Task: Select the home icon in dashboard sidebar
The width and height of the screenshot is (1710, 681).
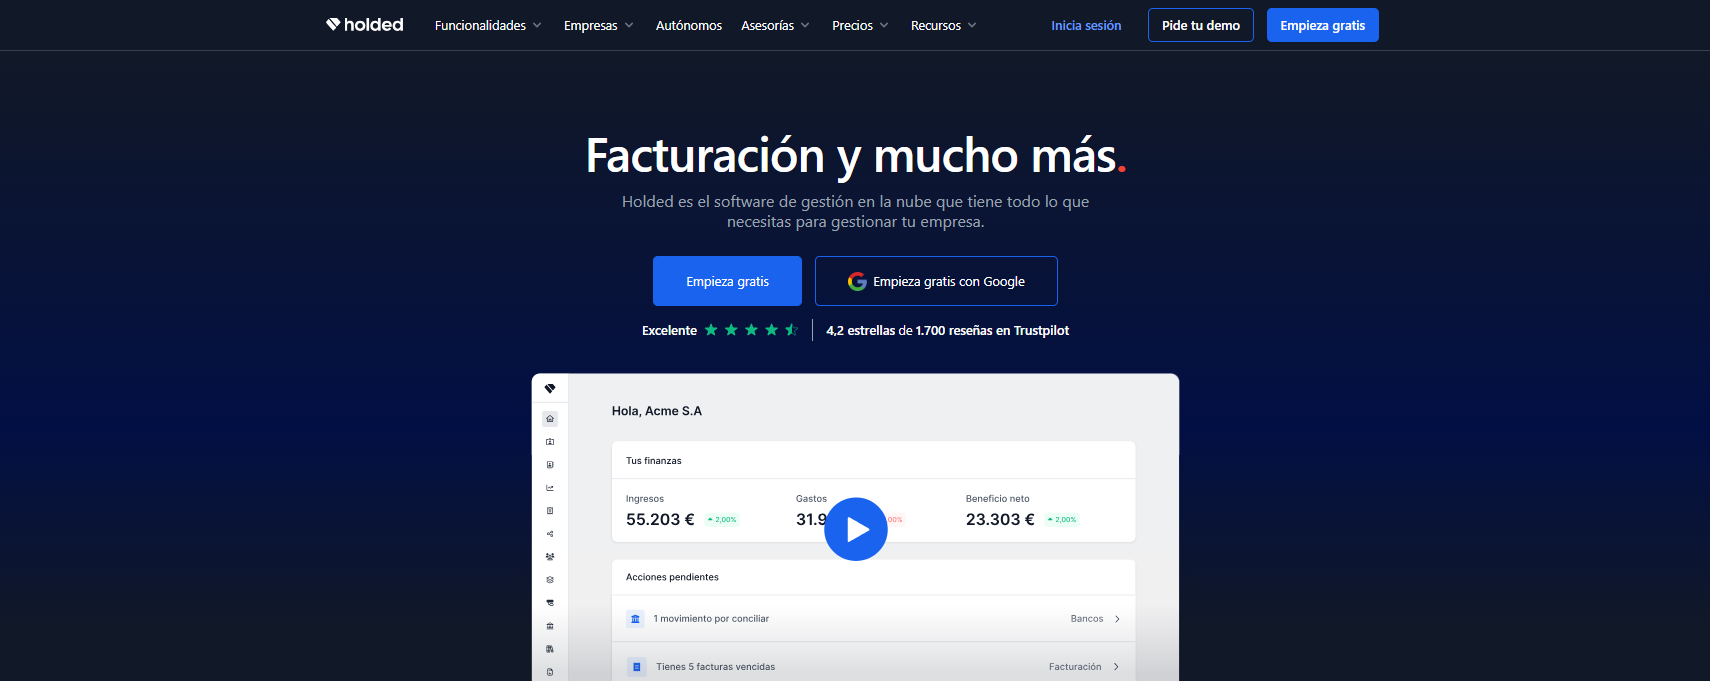Action: click(x=550, y=419)
